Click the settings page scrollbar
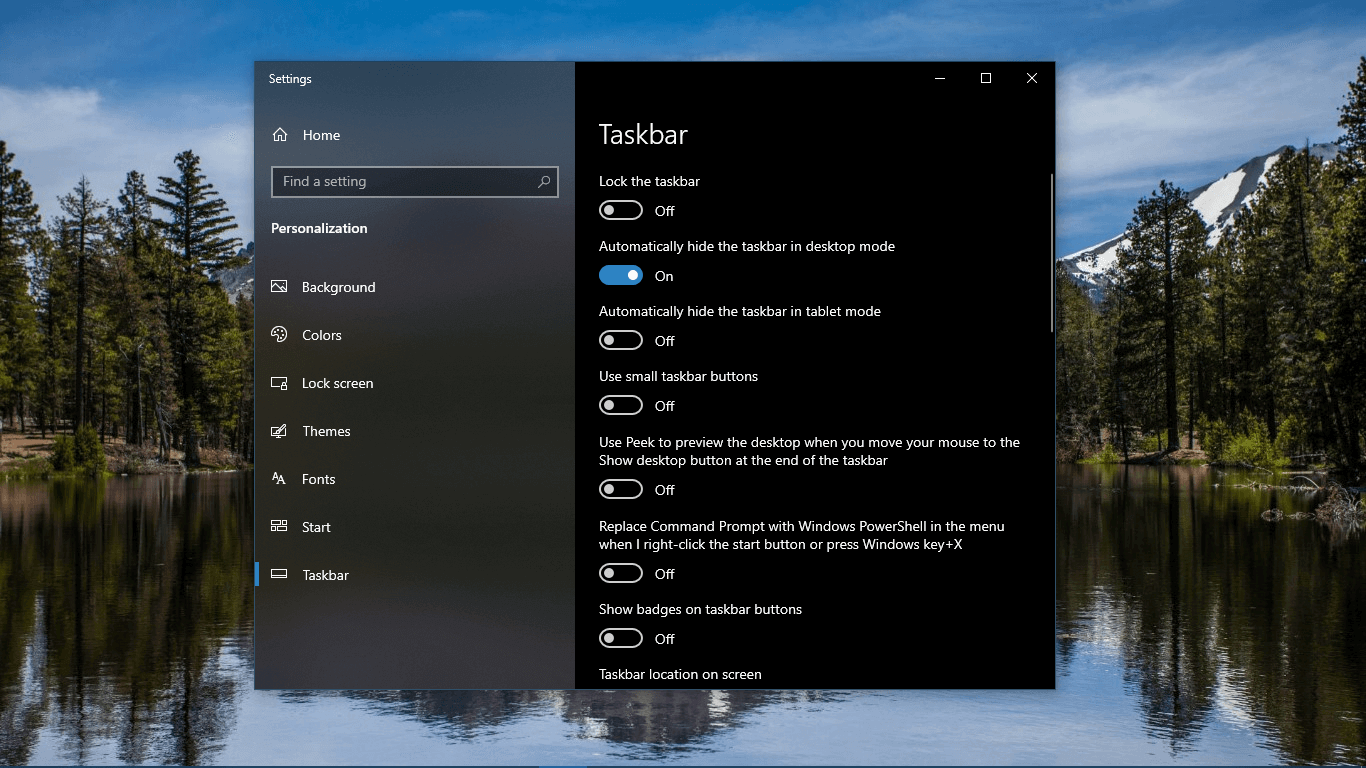Screen dimensions: 1366x768 pos(1048,250)
